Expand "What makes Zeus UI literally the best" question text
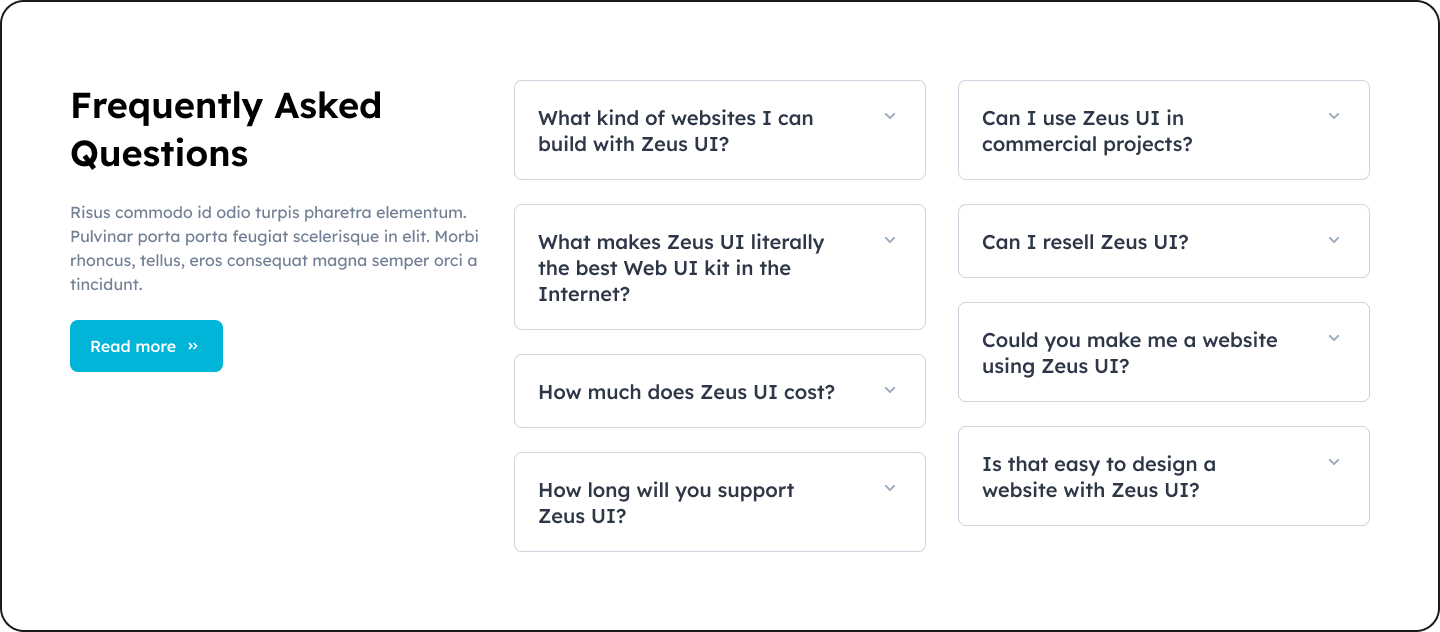Image resolution: width=1440 pixels, height=632 pixels. pyautogui.click(x=681, y=268)
